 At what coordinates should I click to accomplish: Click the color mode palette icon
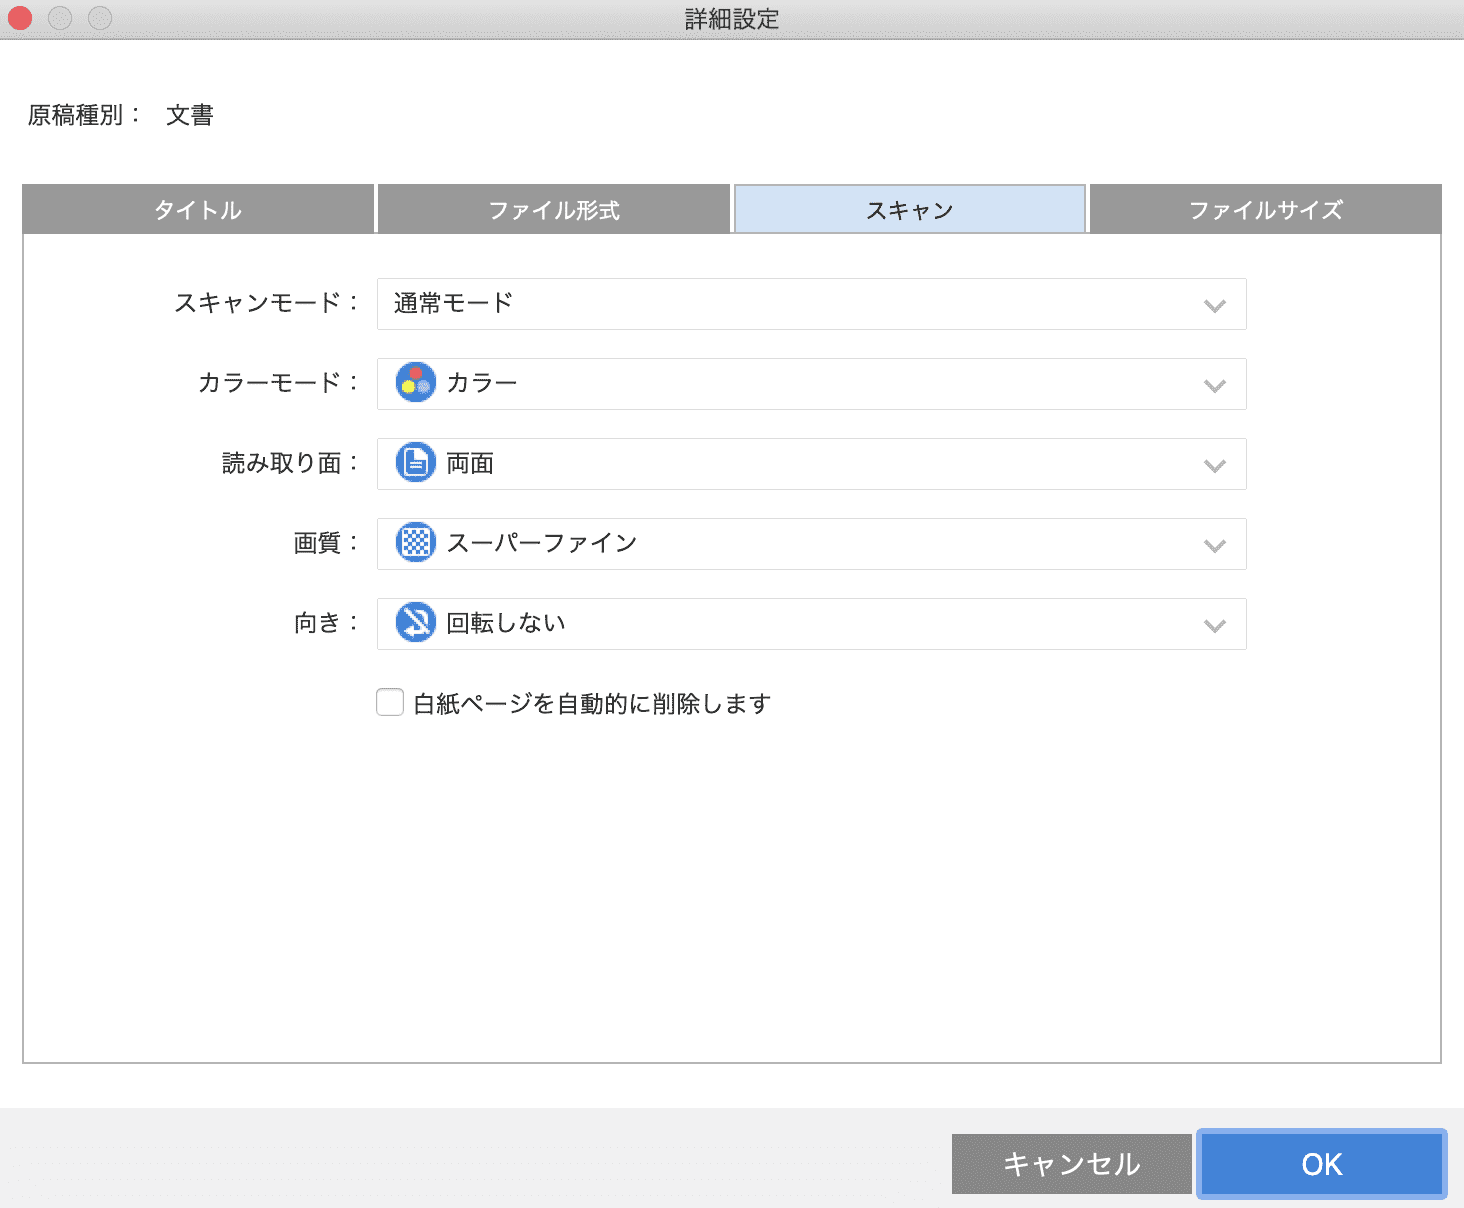point(416,383)
